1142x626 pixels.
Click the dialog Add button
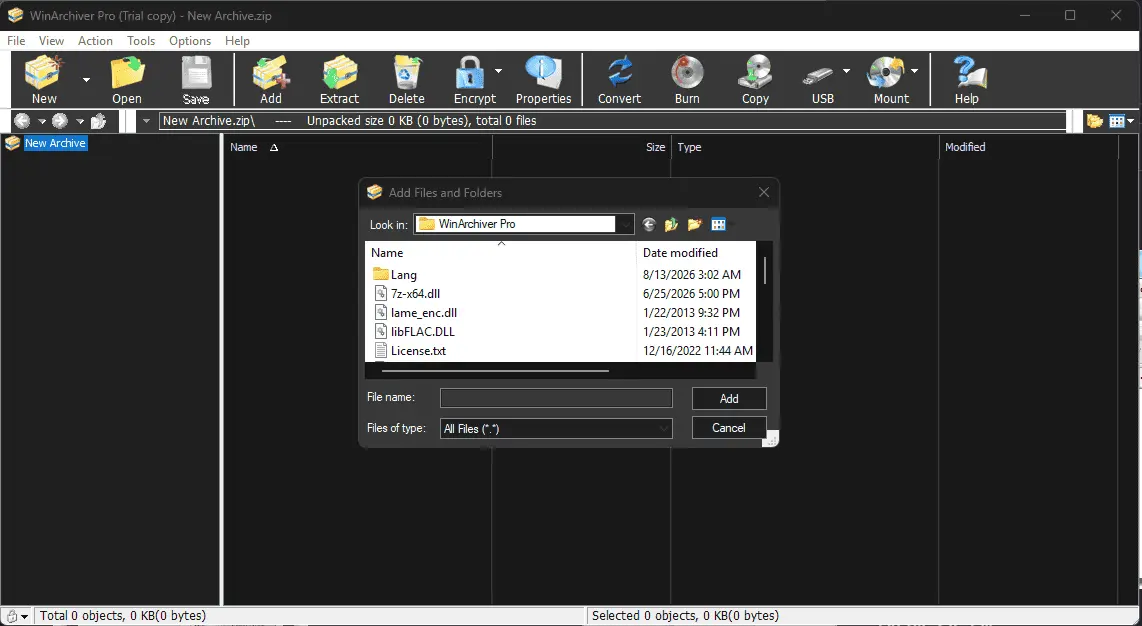[729, 398]
